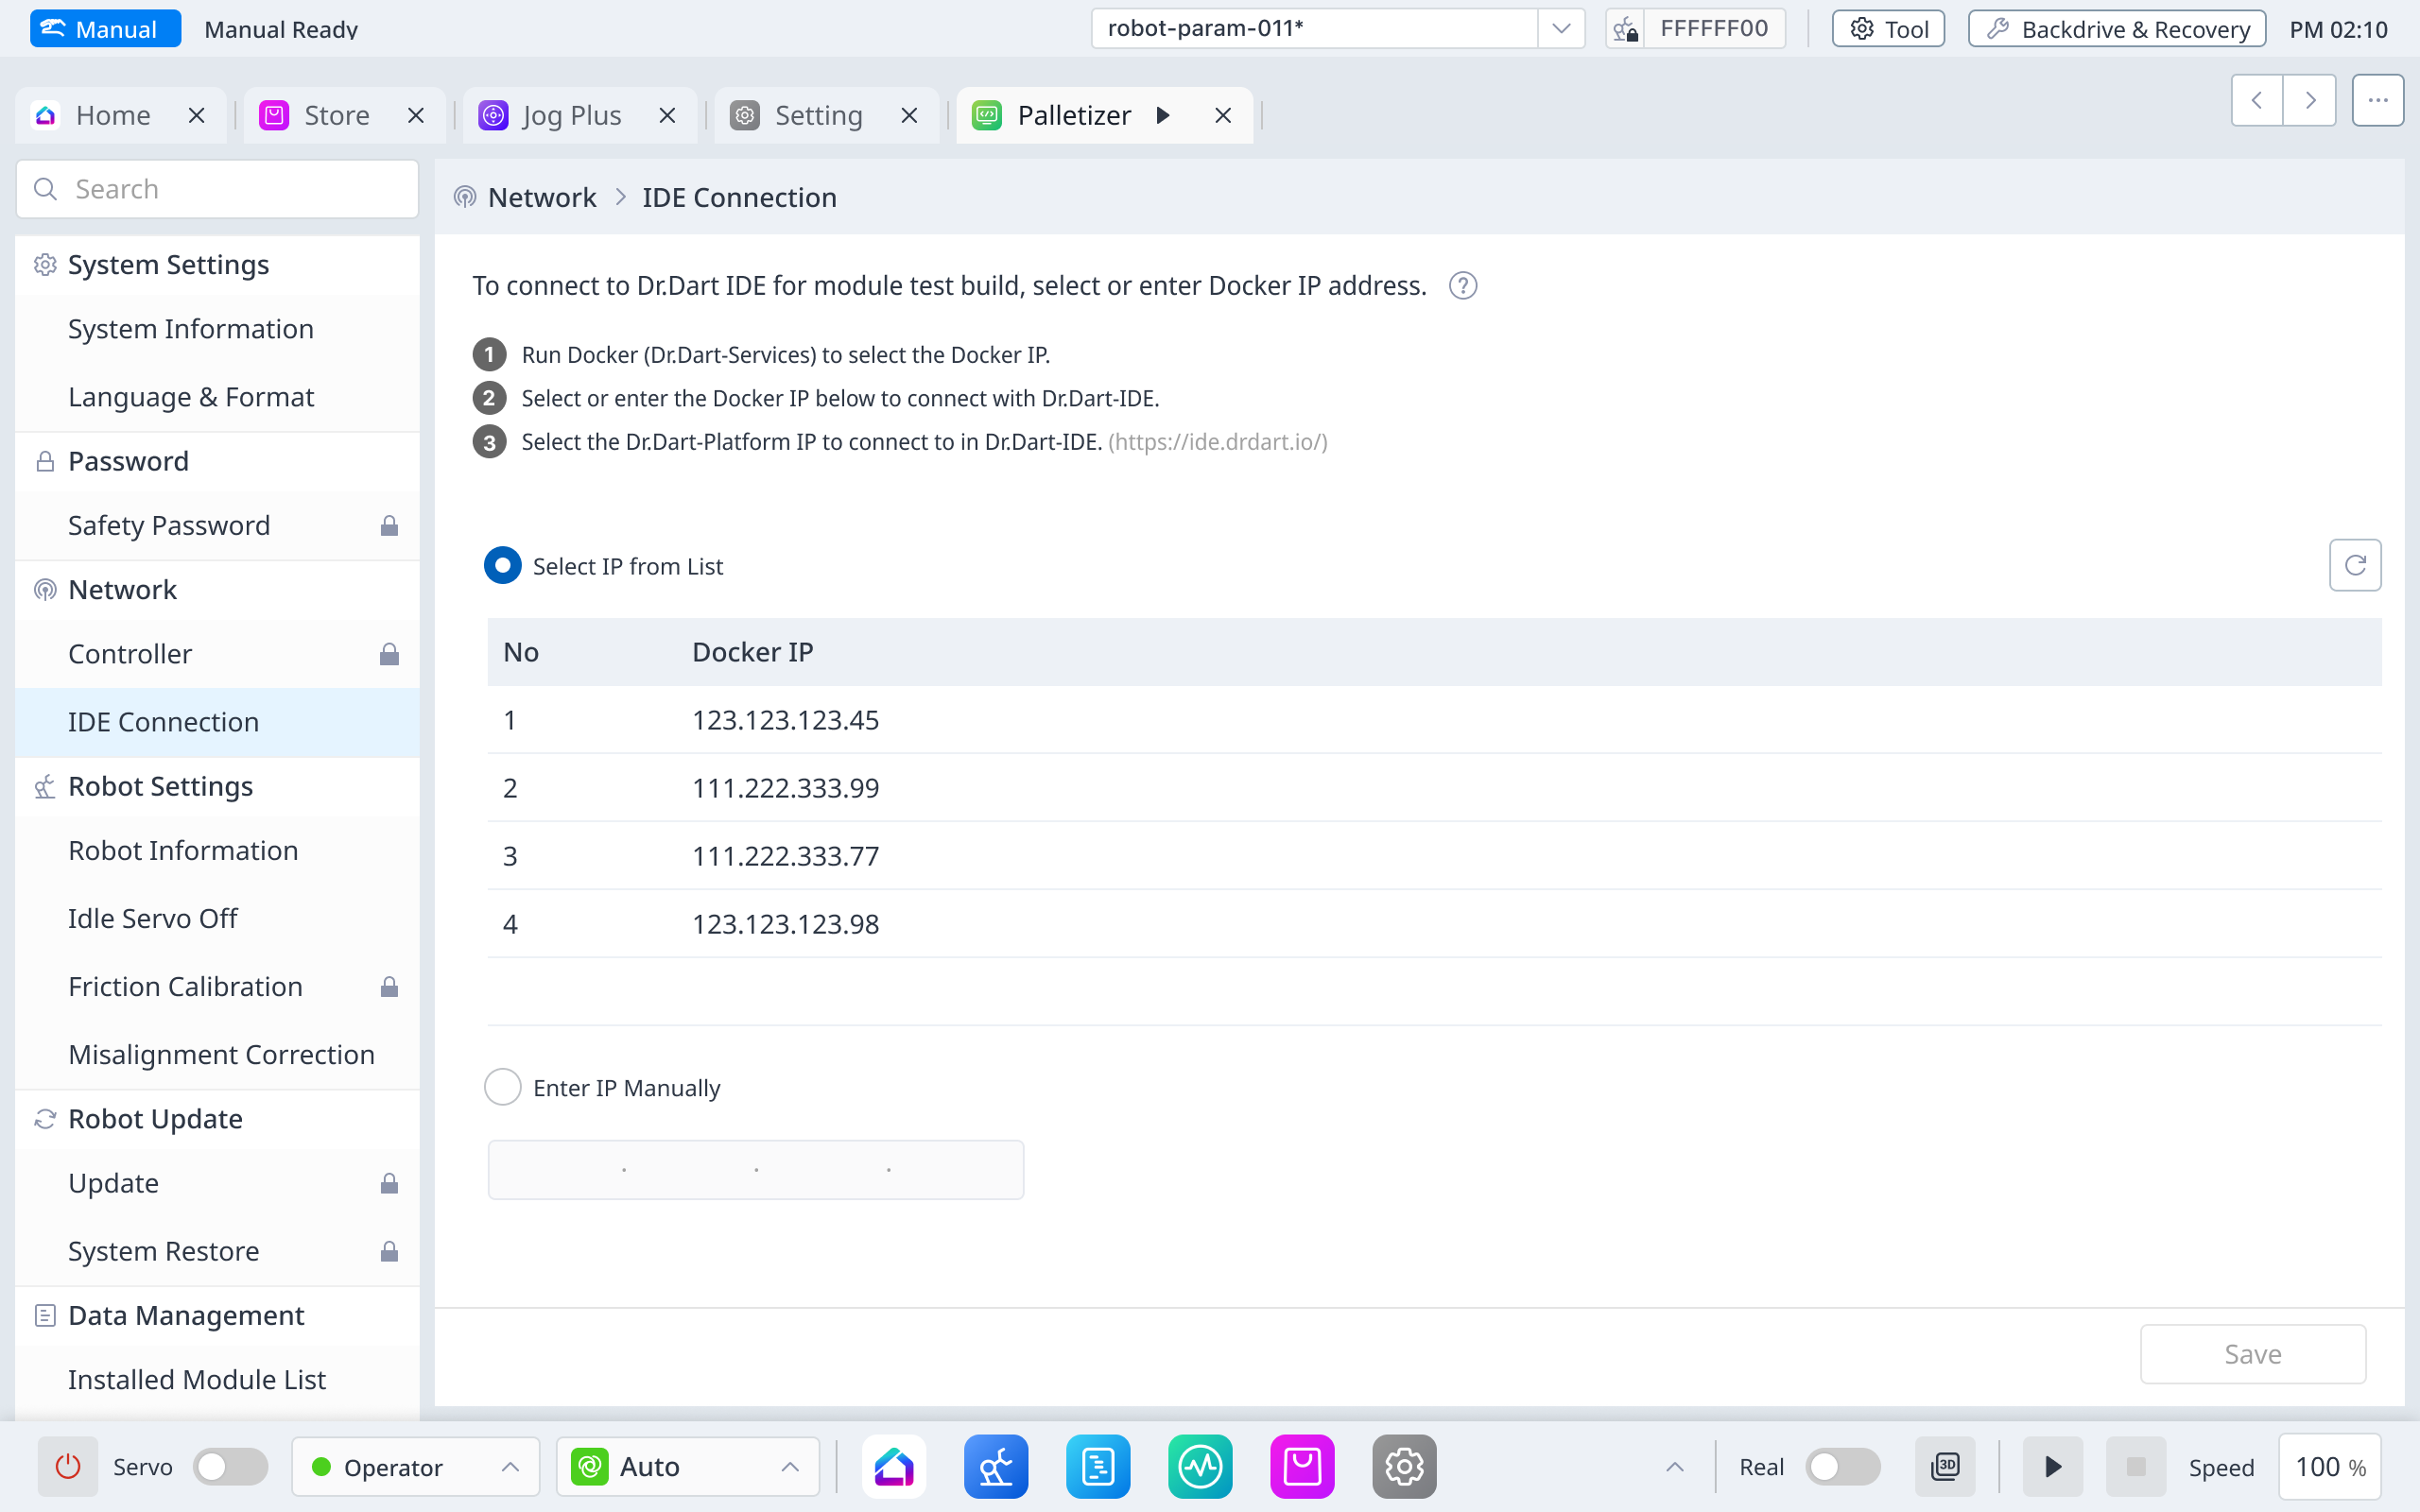Screen dimensions: 2420x1512
Task: Open the Home icon in bottom dock
Action: click(894, 1466)
